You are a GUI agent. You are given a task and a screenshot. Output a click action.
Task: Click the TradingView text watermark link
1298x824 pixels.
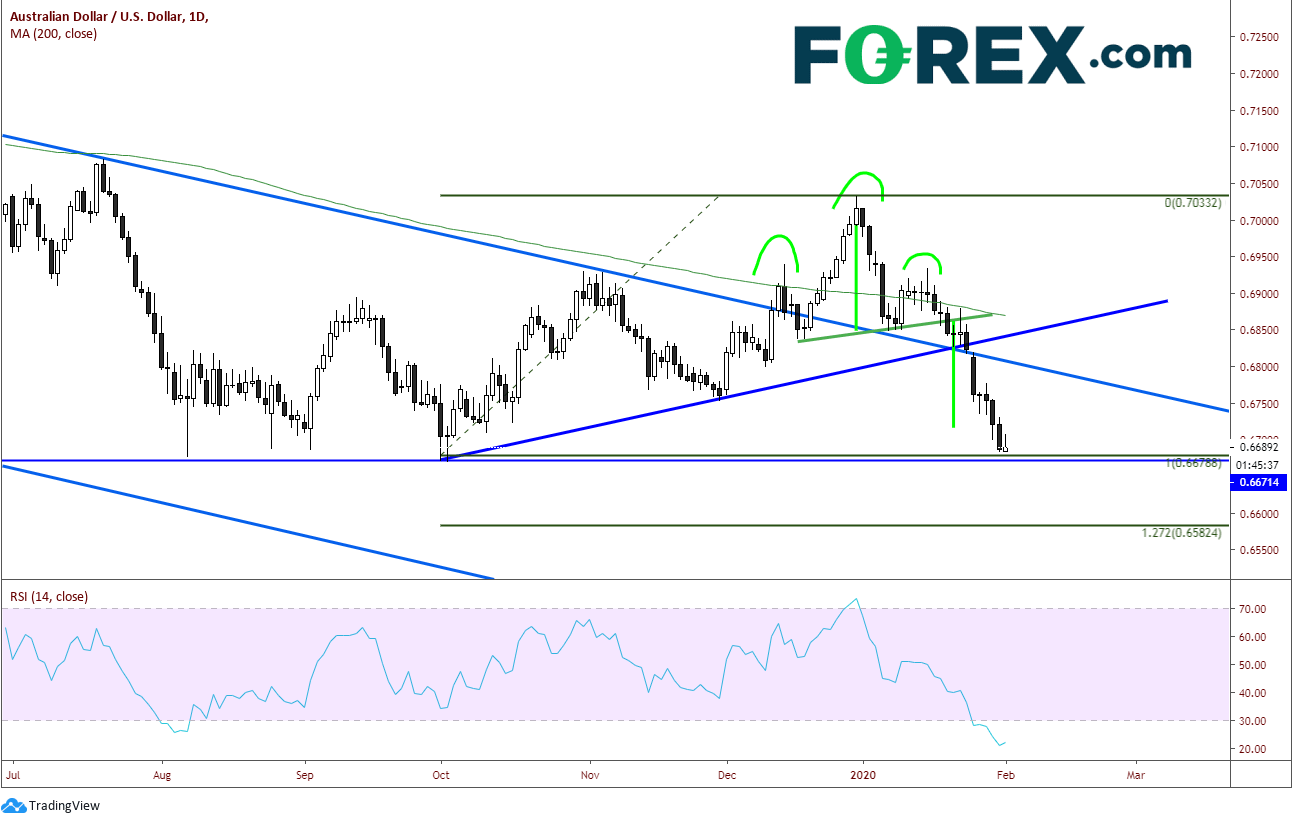click(x=64, y=806)
